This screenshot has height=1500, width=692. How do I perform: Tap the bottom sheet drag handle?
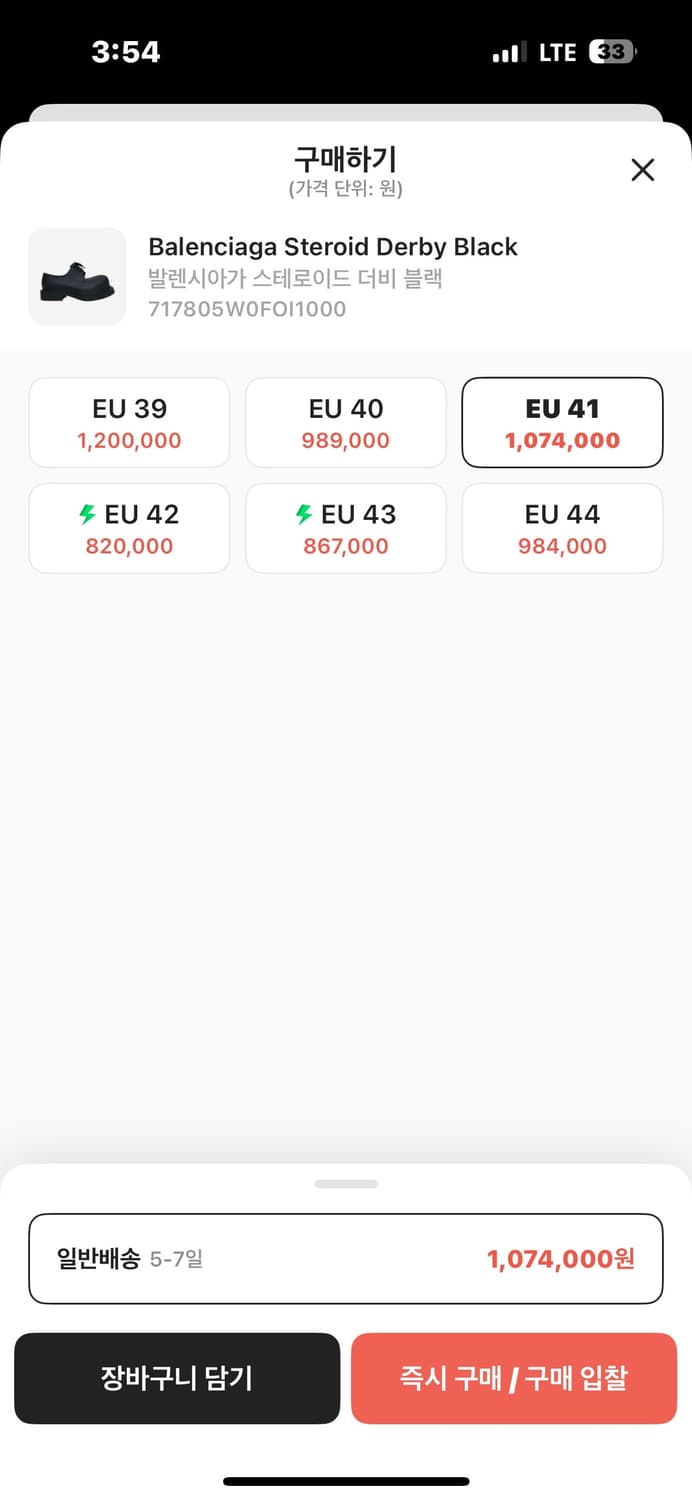coord(346,1184)
